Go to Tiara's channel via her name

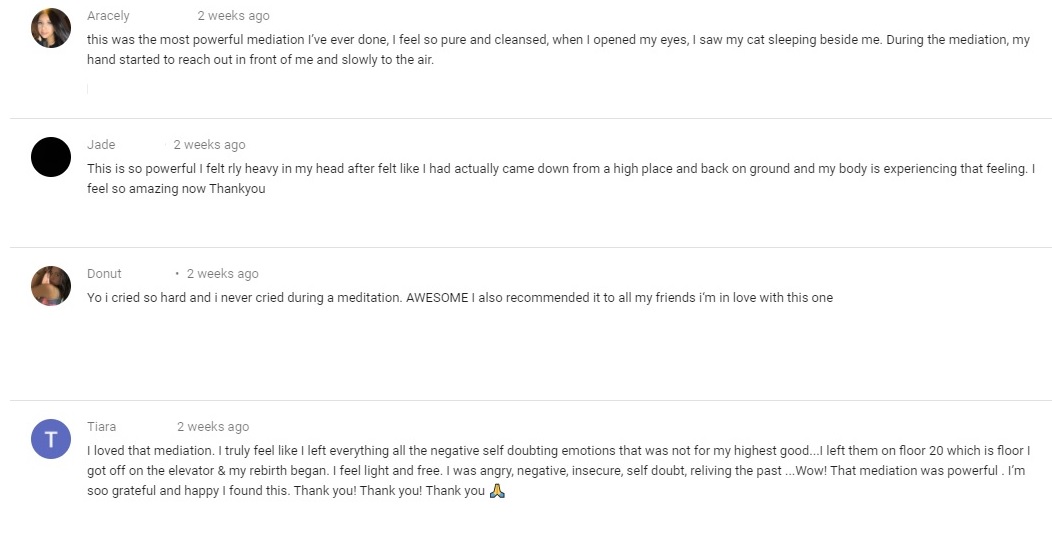tap(101, 427)
